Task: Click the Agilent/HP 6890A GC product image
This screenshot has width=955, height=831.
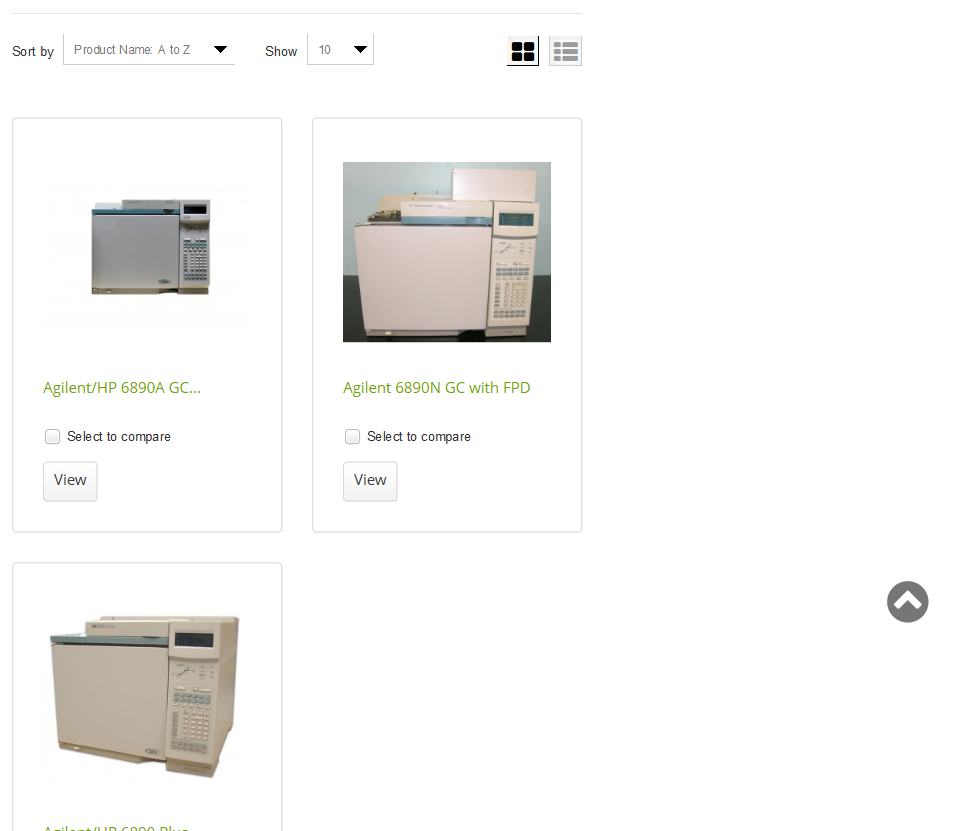Action: click(150, 247)
